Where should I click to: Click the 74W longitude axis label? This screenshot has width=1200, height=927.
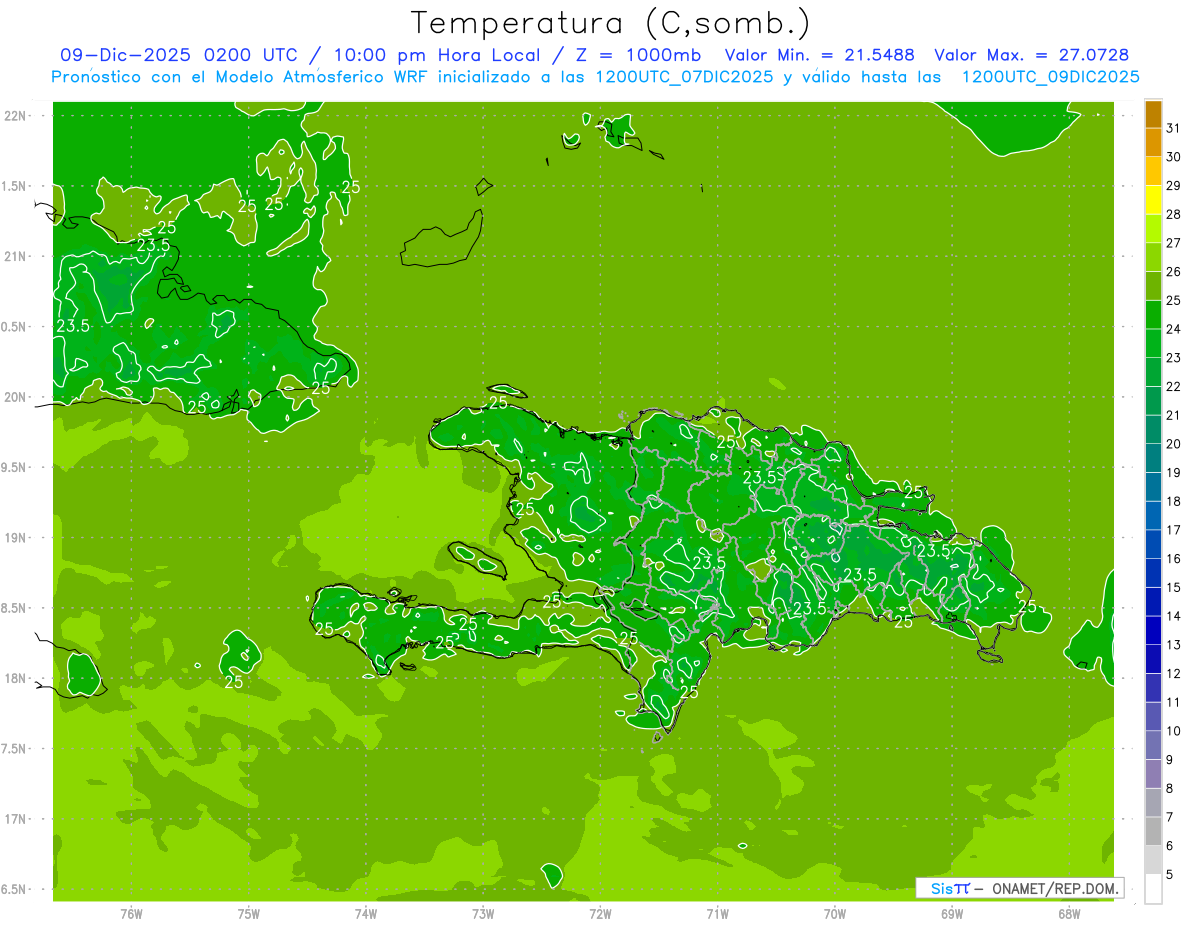click(365, 914)
